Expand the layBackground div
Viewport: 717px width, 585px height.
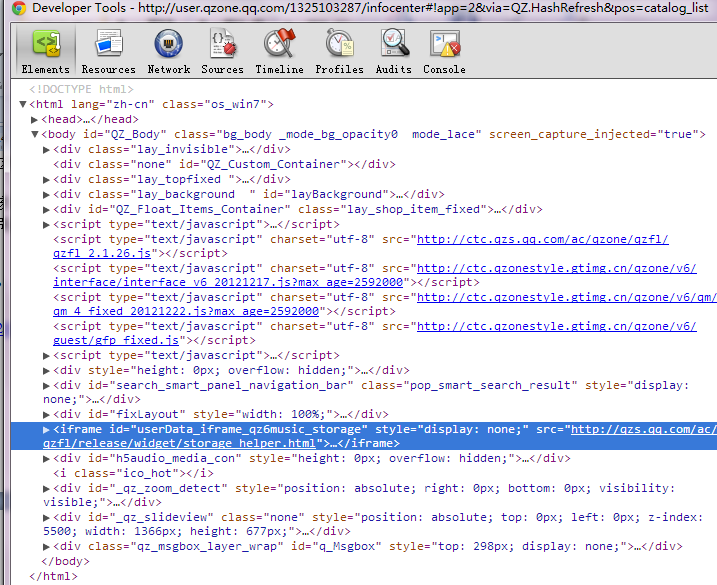point(46,195)
